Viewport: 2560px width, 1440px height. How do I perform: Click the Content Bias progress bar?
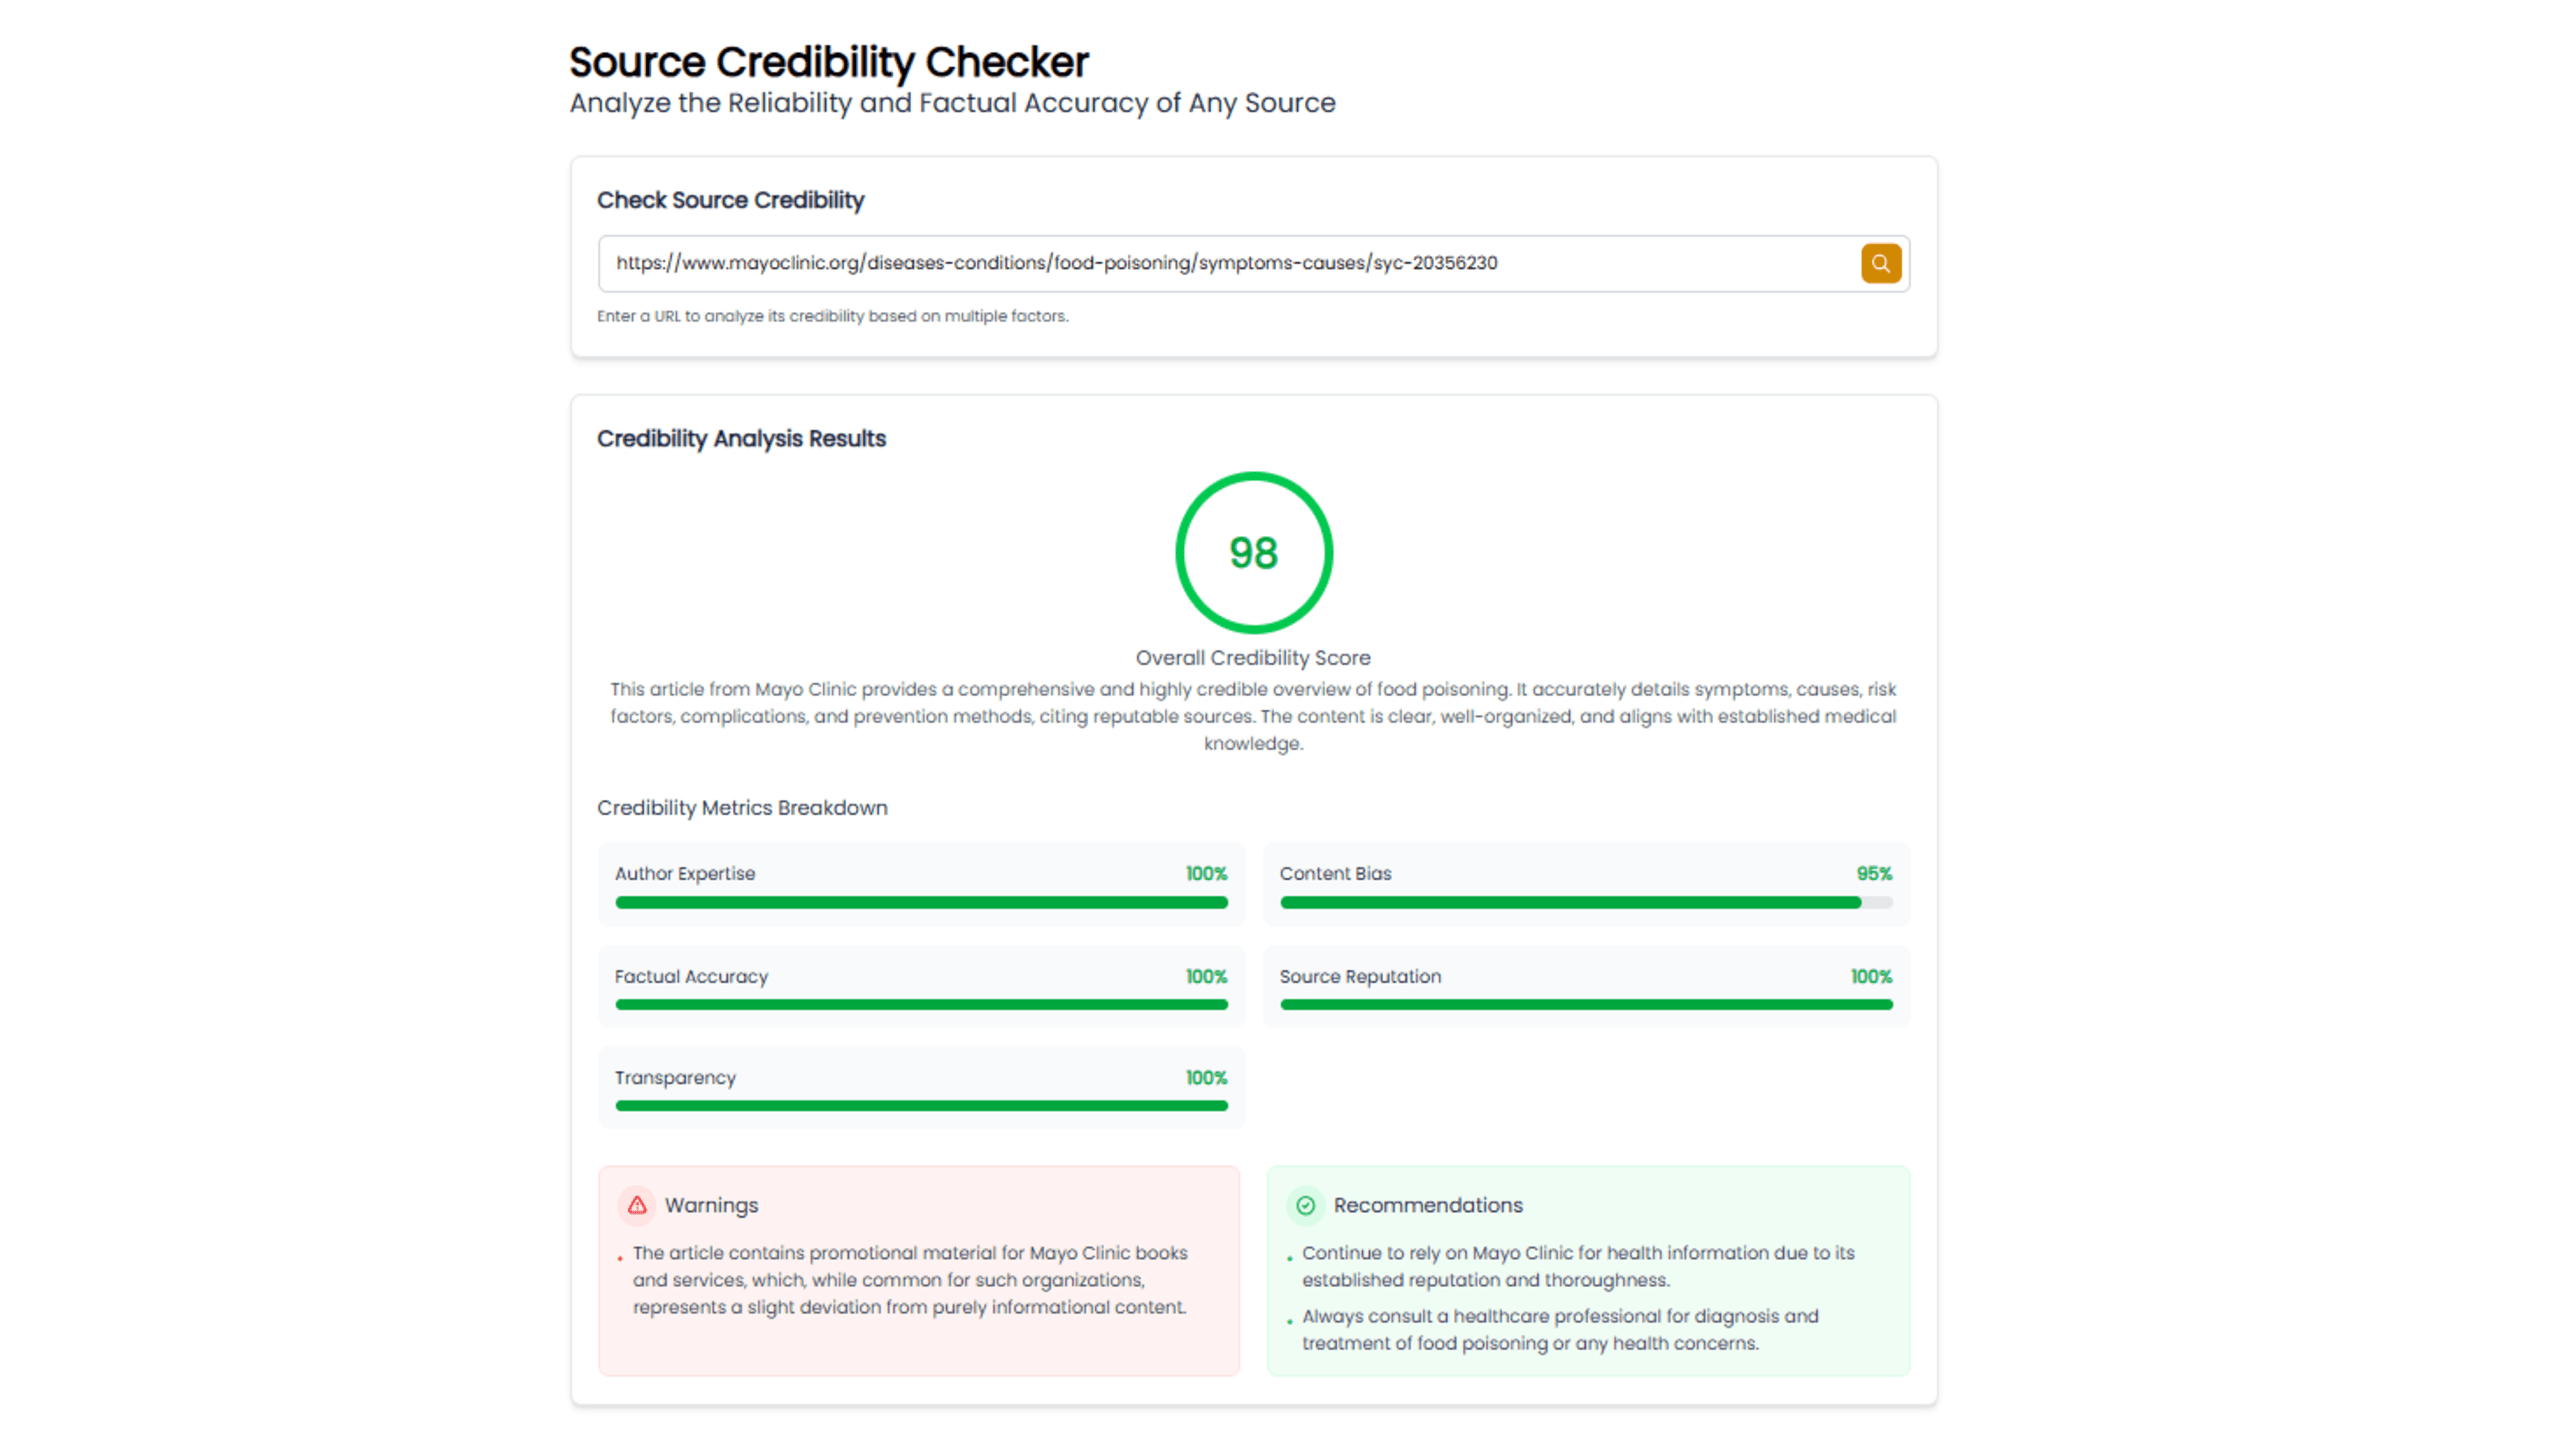tap(1585, 902)
